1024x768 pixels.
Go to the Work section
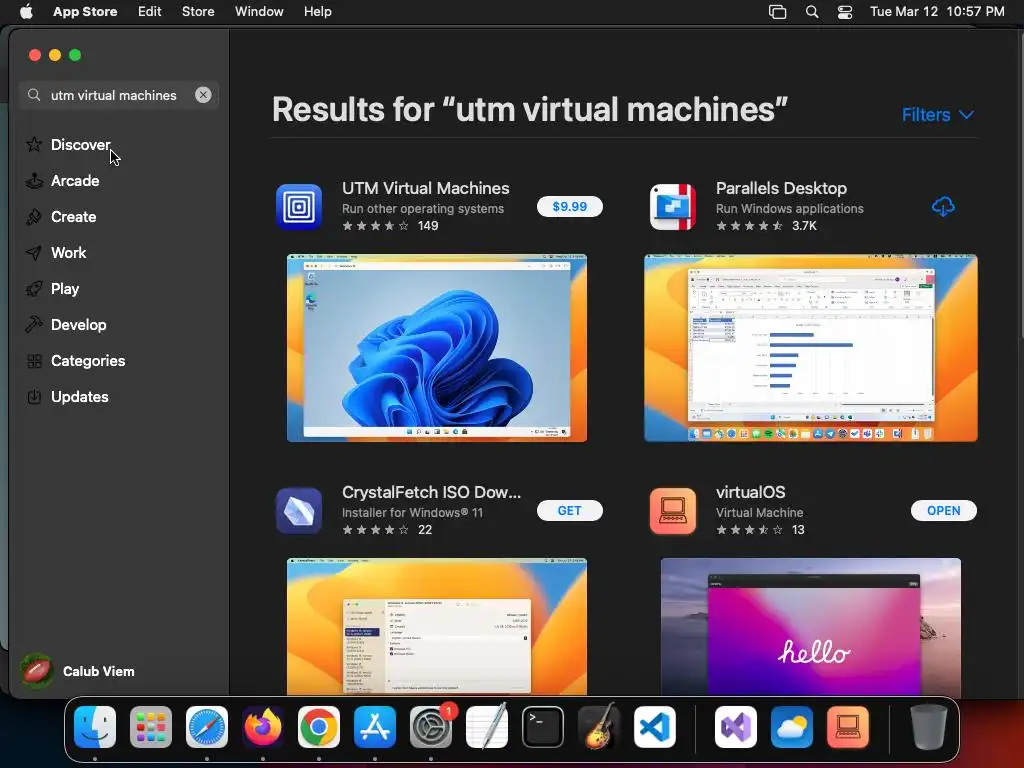pos(69,253)
